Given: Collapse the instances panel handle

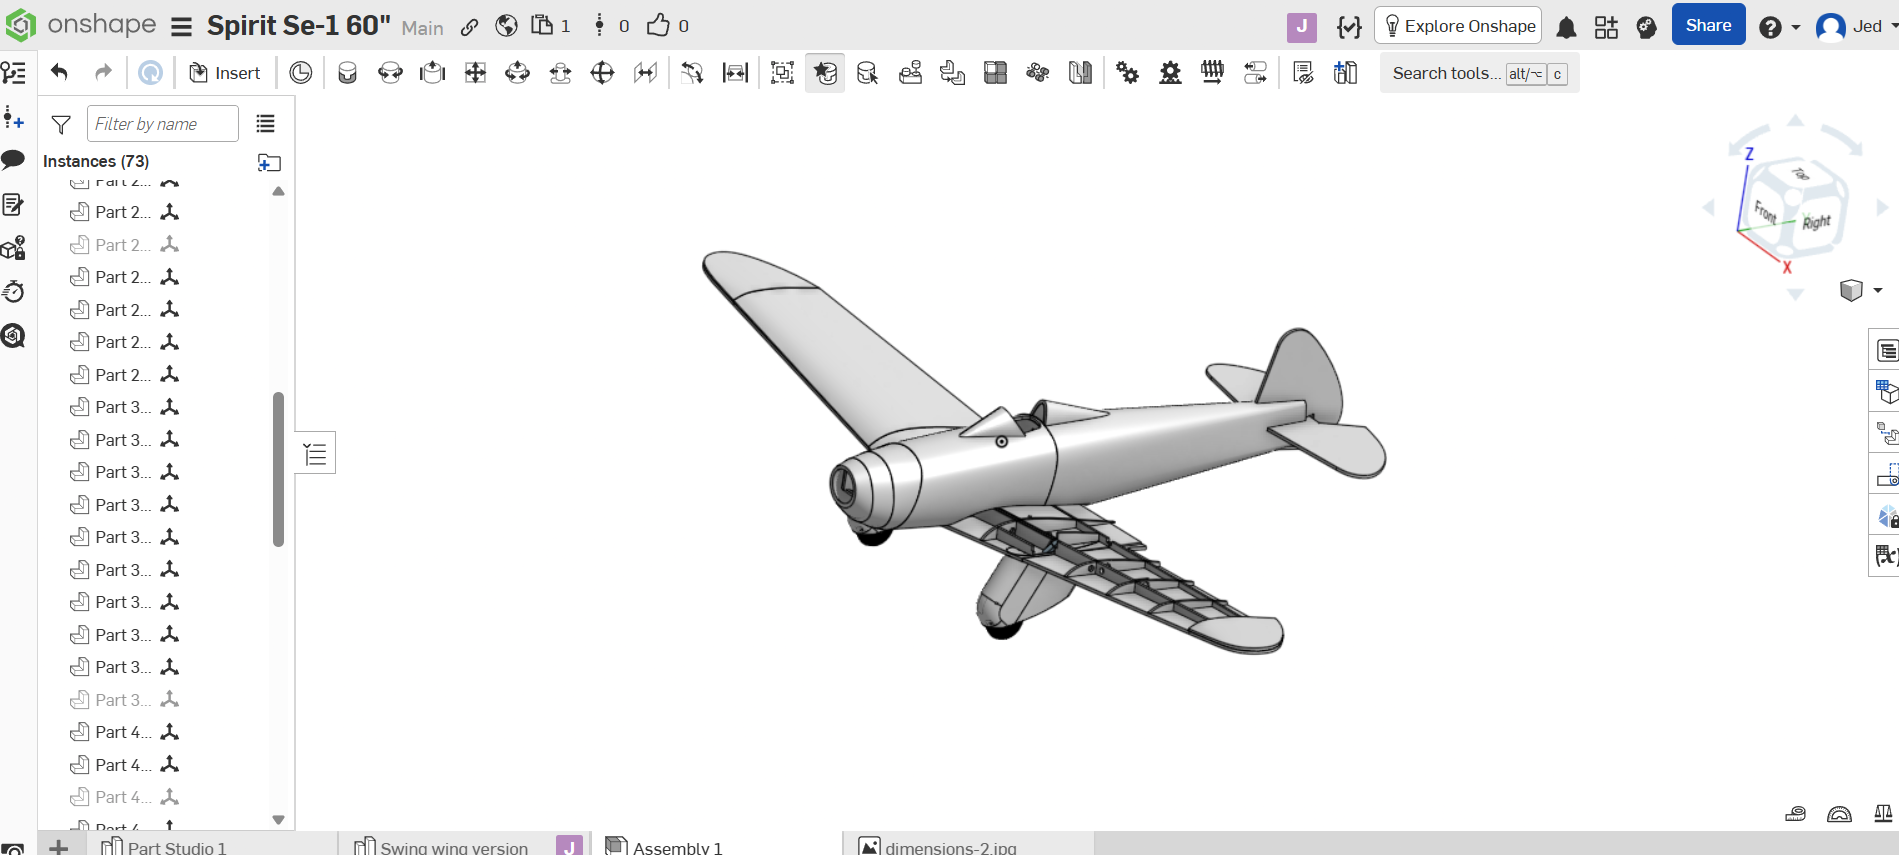Looking at the screenshot, I should (x=315, y=454).
